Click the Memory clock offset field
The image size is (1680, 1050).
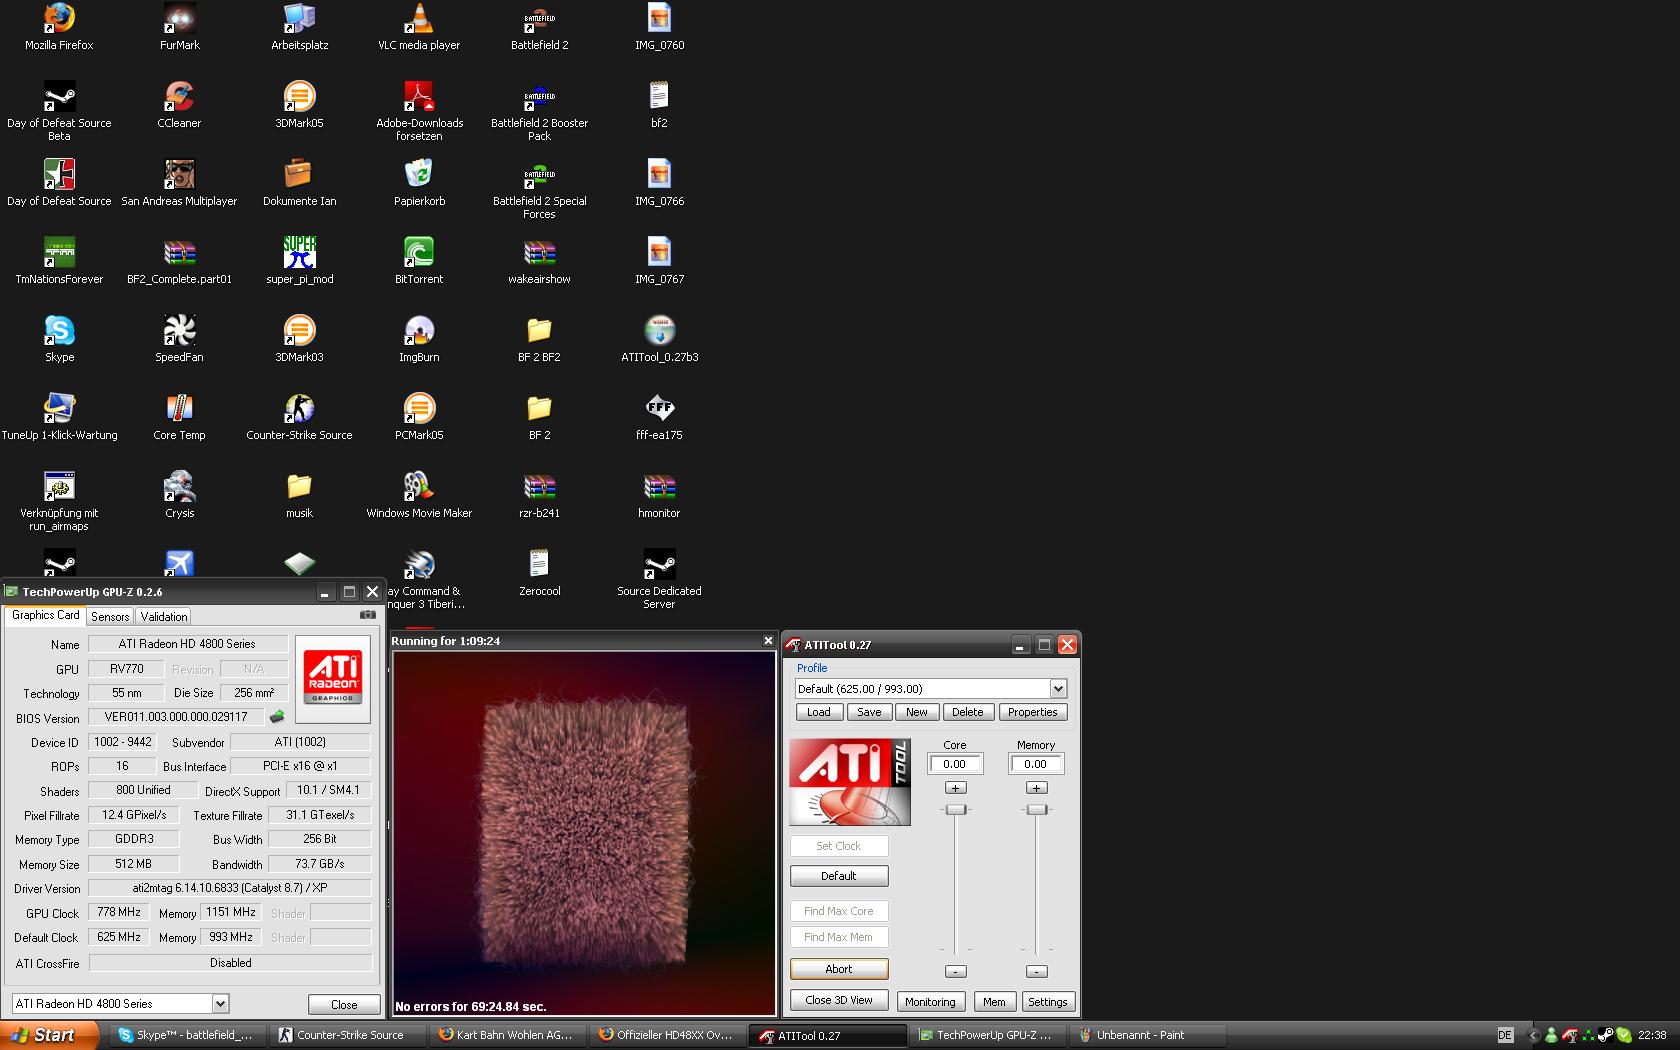tap(1036, 764)
